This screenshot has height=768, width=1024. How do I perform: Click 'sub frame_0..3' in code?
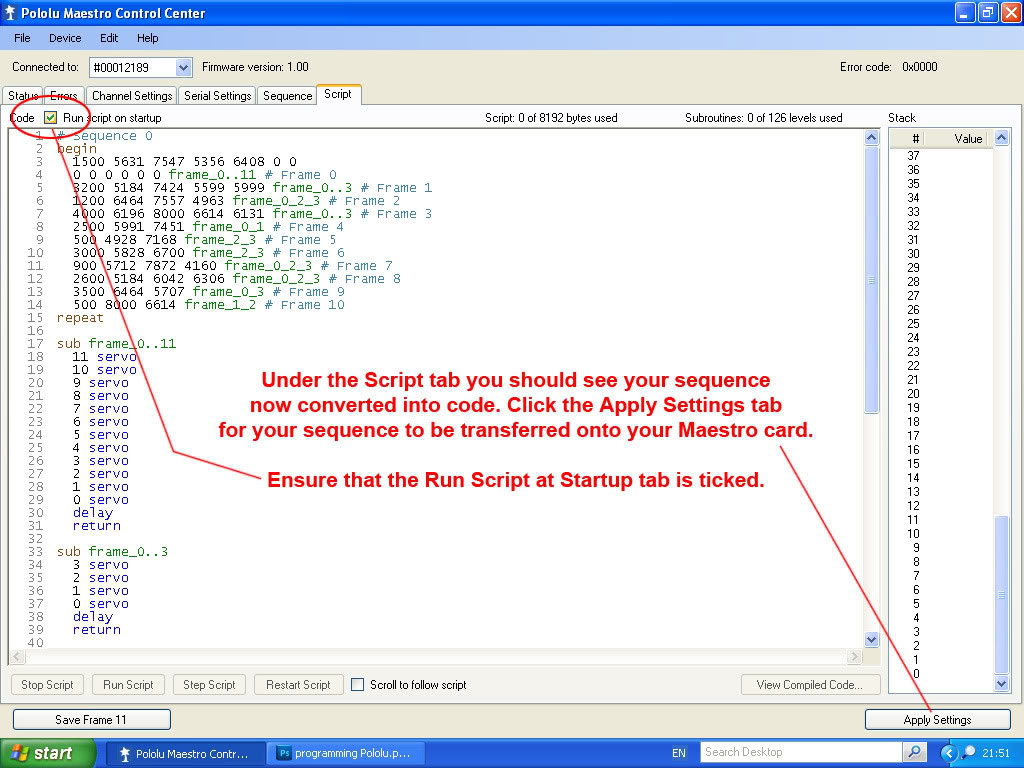[x=112, y=552]
